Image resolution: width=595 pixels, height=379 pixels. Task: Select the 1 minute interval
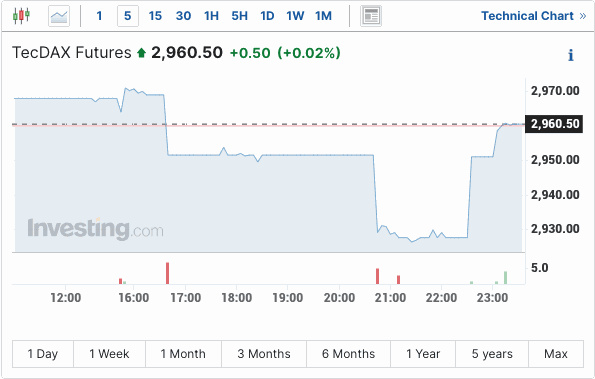99,16
